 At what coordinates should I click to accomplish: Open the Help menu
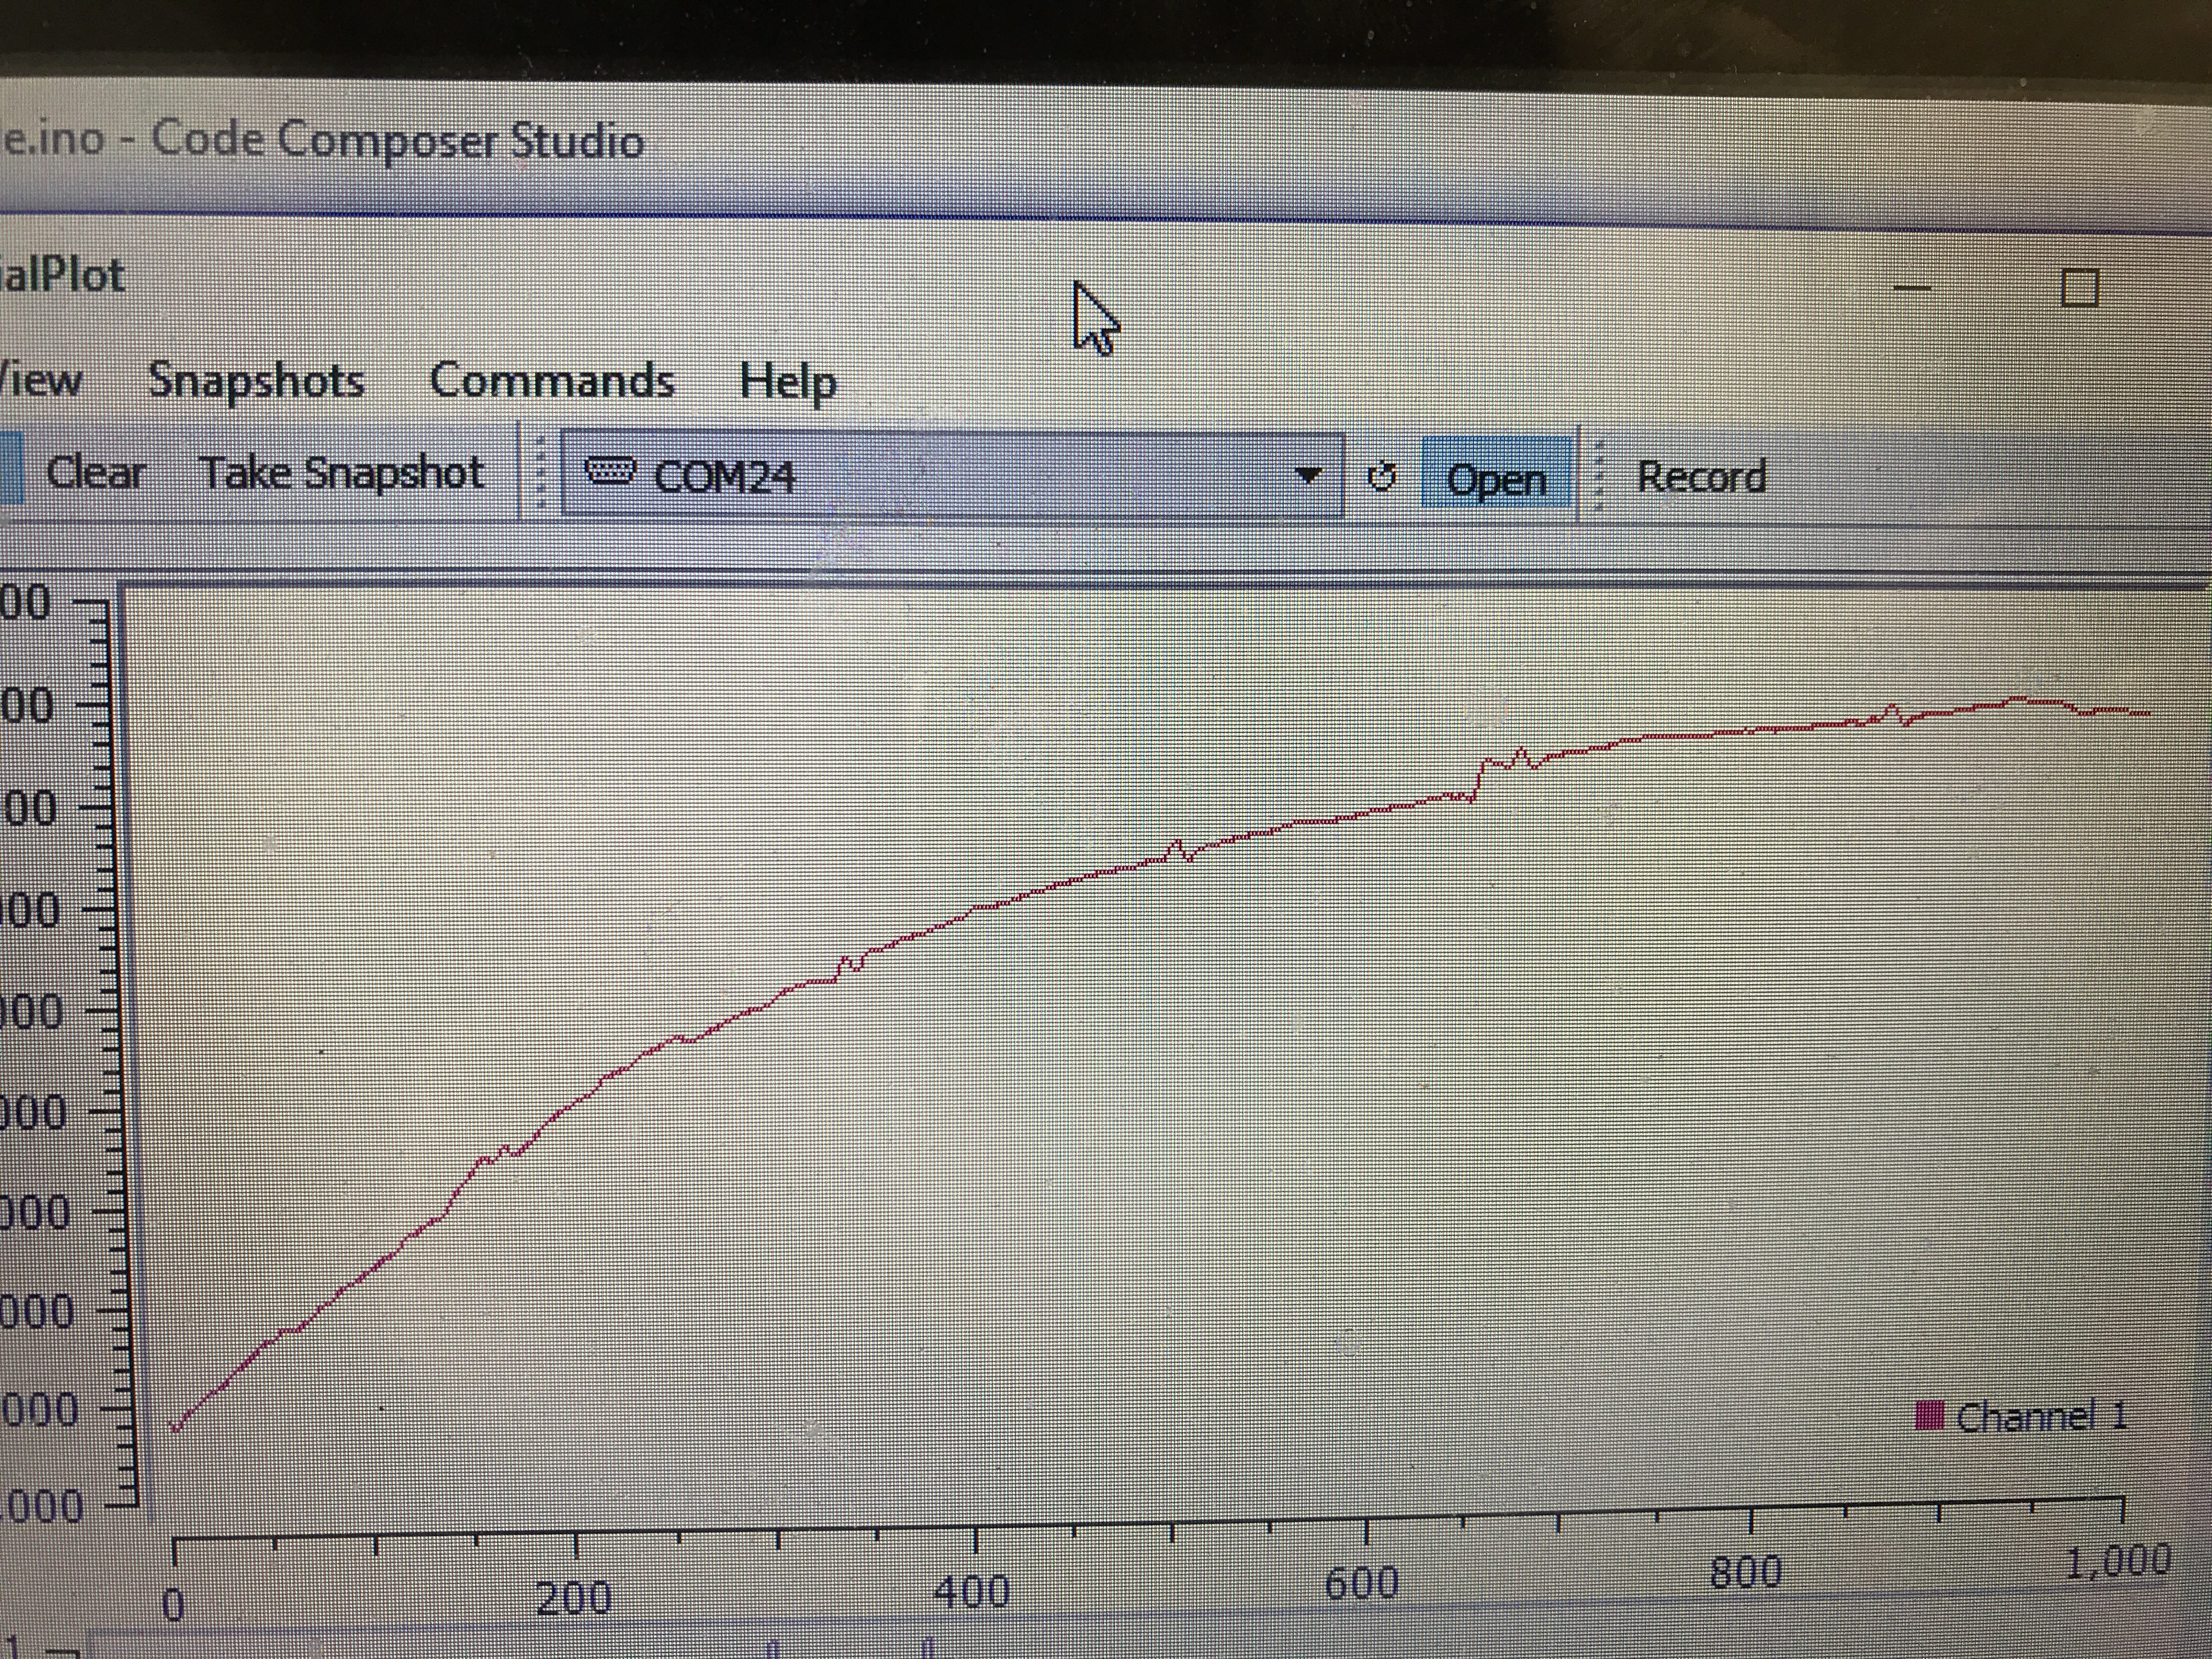point(788,381)
